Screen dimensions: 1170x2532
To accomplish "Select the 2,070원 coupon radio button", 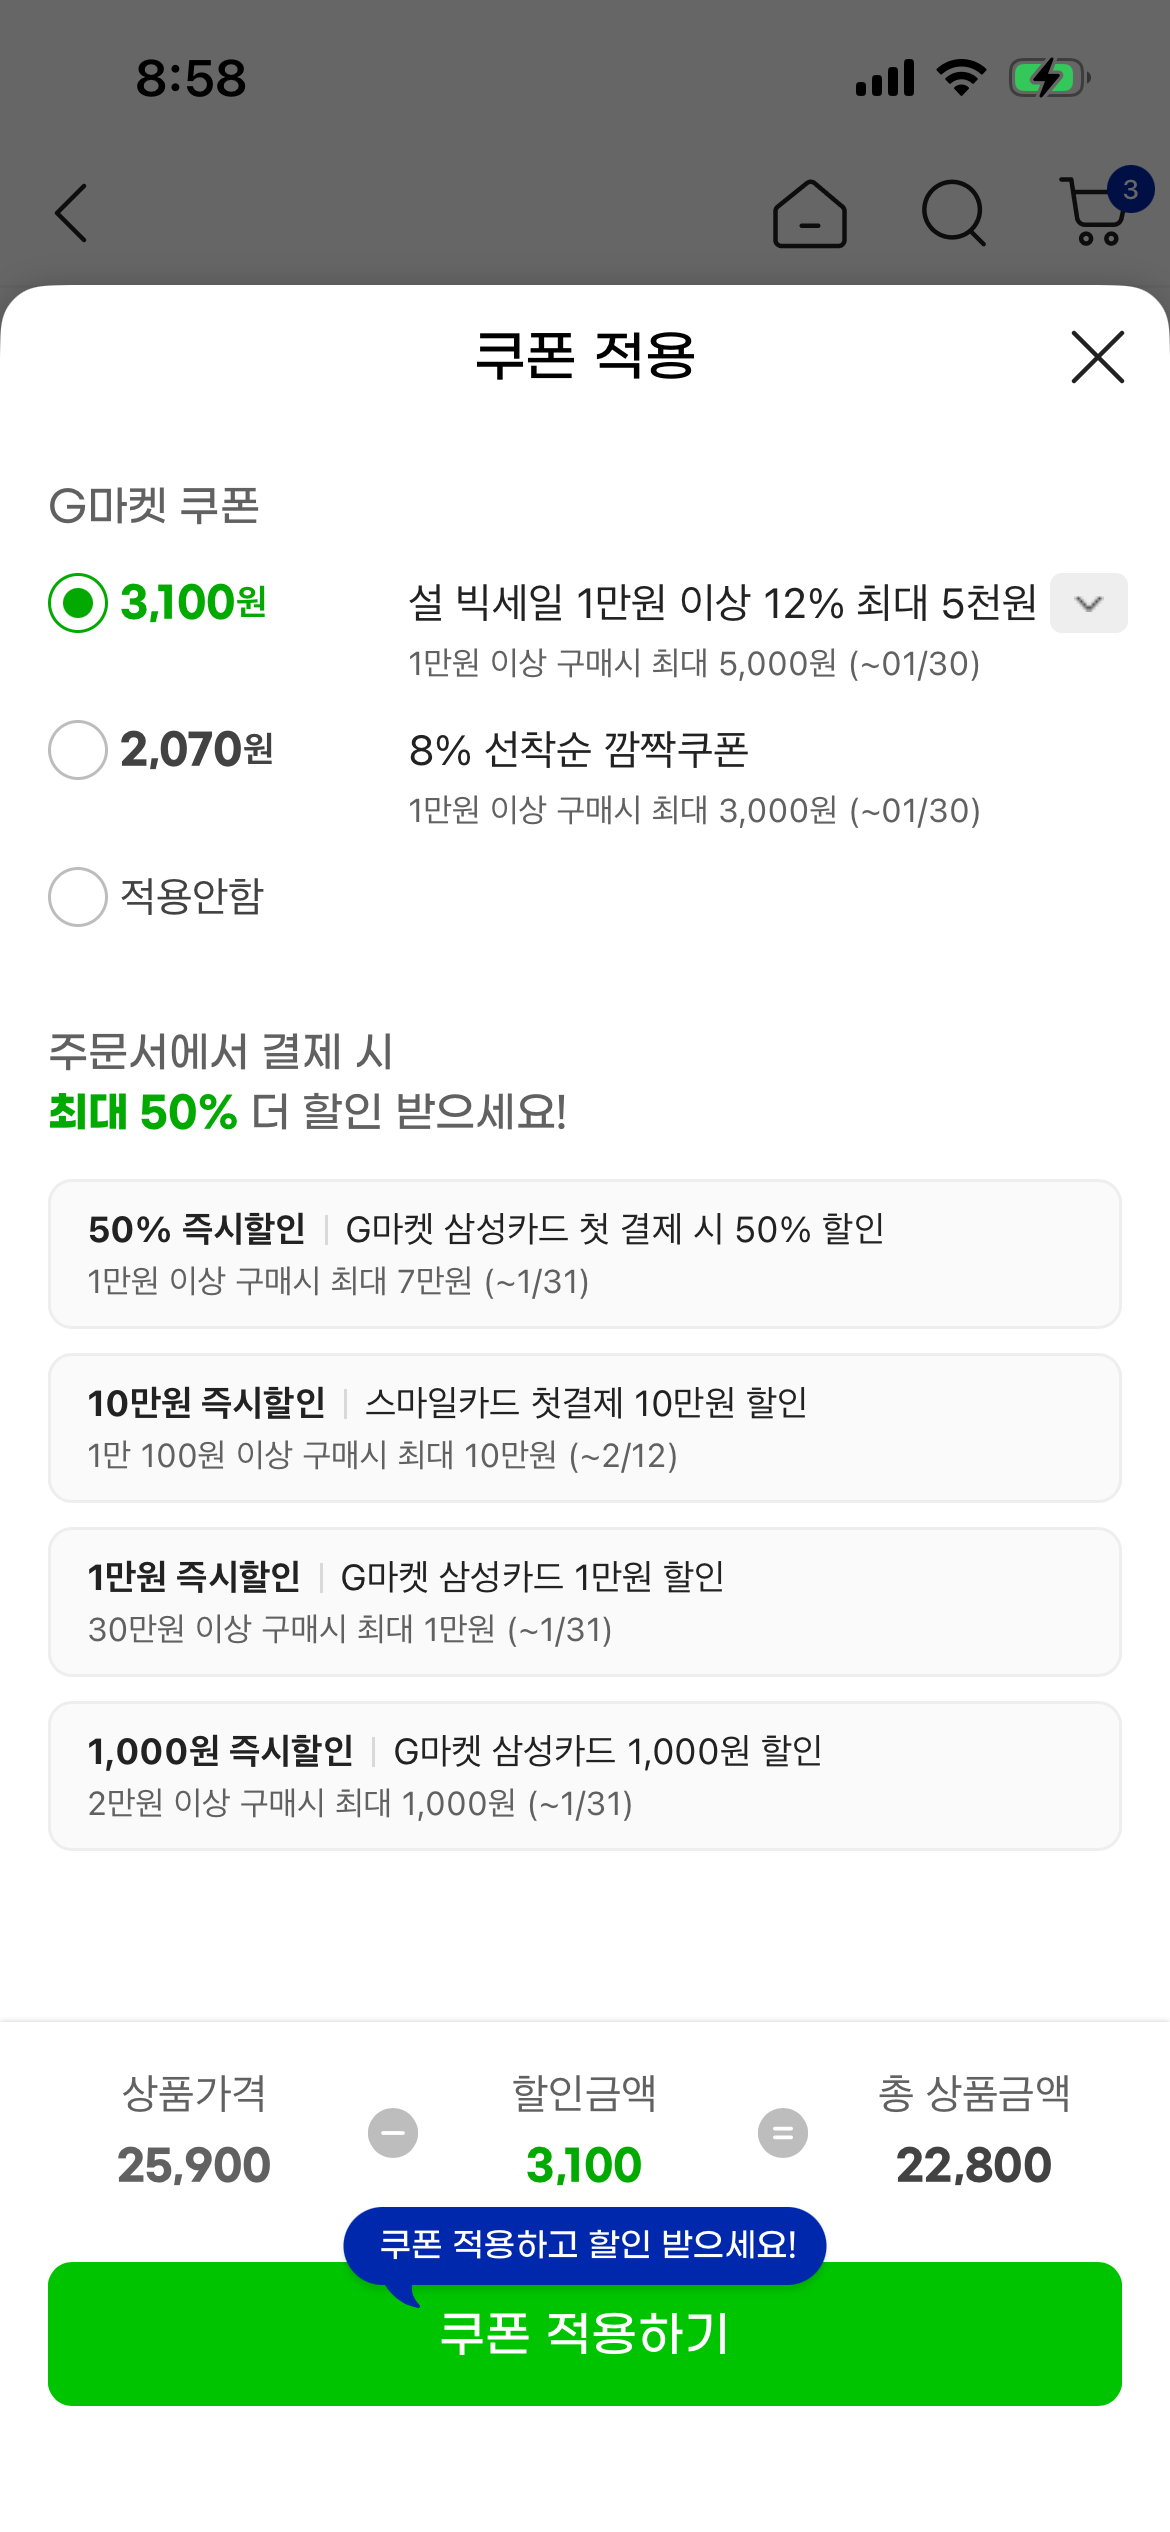I will click(x=78, y=750).
